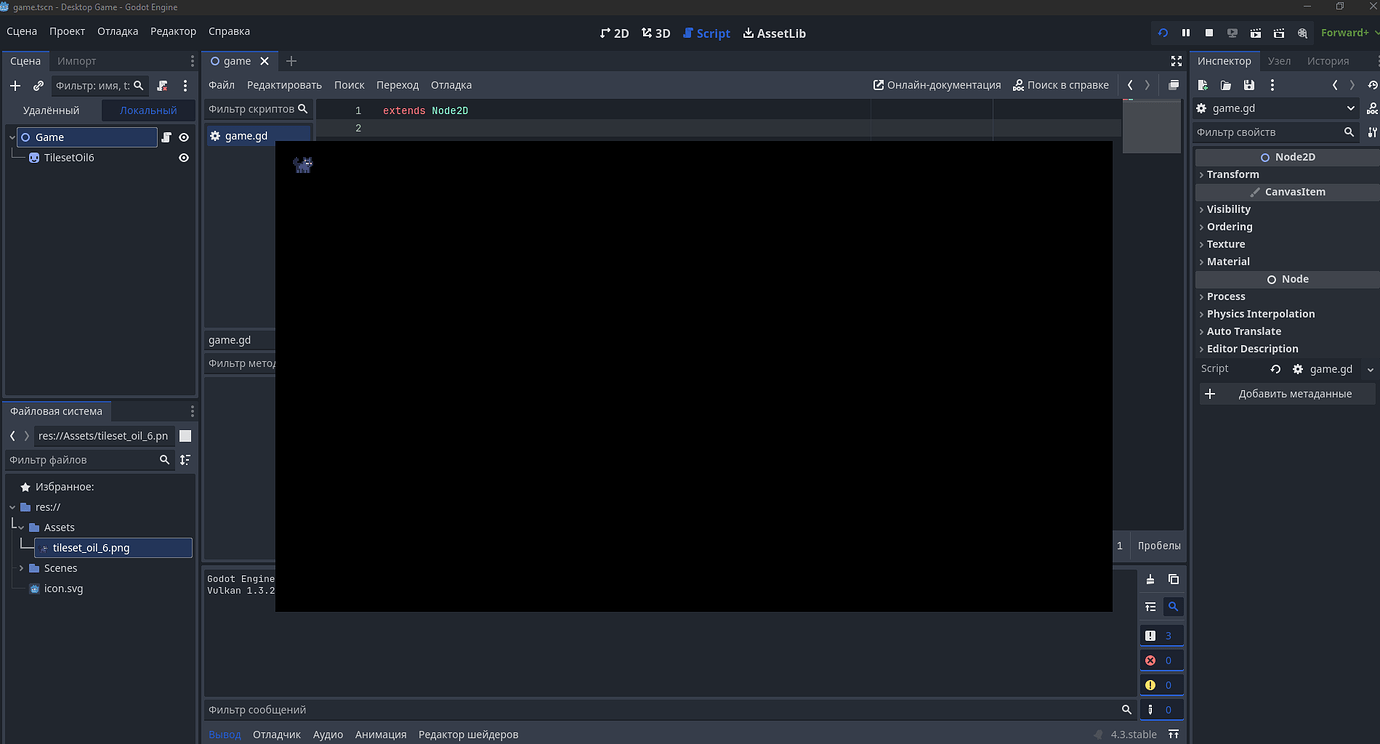Image resolution: width=1380 pixels, height=744 pixels.
Task: Open the script attached to Game node
Action: [166, 136]
